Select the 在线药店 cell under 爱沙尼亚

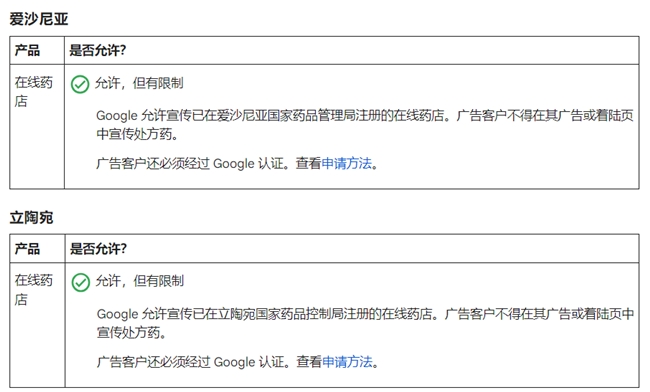pyautogui.click(x=37, y=126)
